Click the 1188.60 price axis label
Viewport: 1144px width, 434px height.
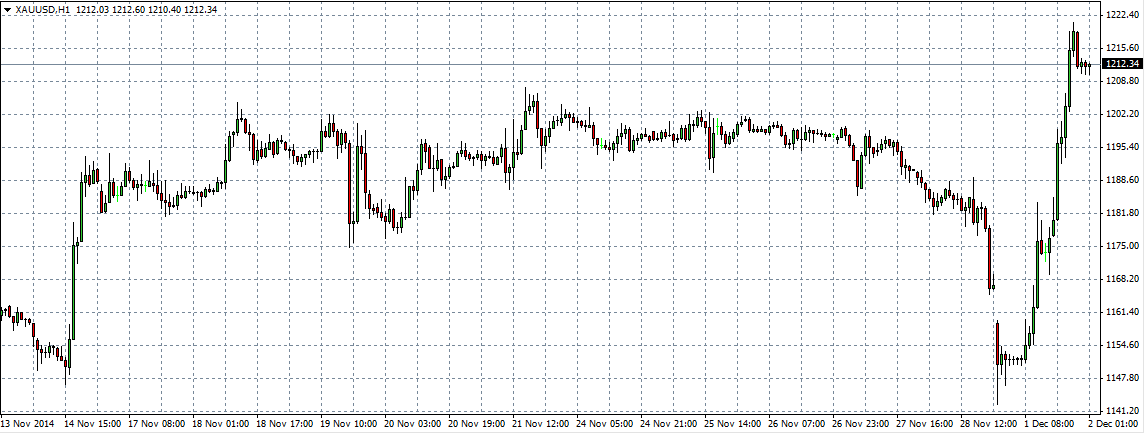[x=1121, y=180]
